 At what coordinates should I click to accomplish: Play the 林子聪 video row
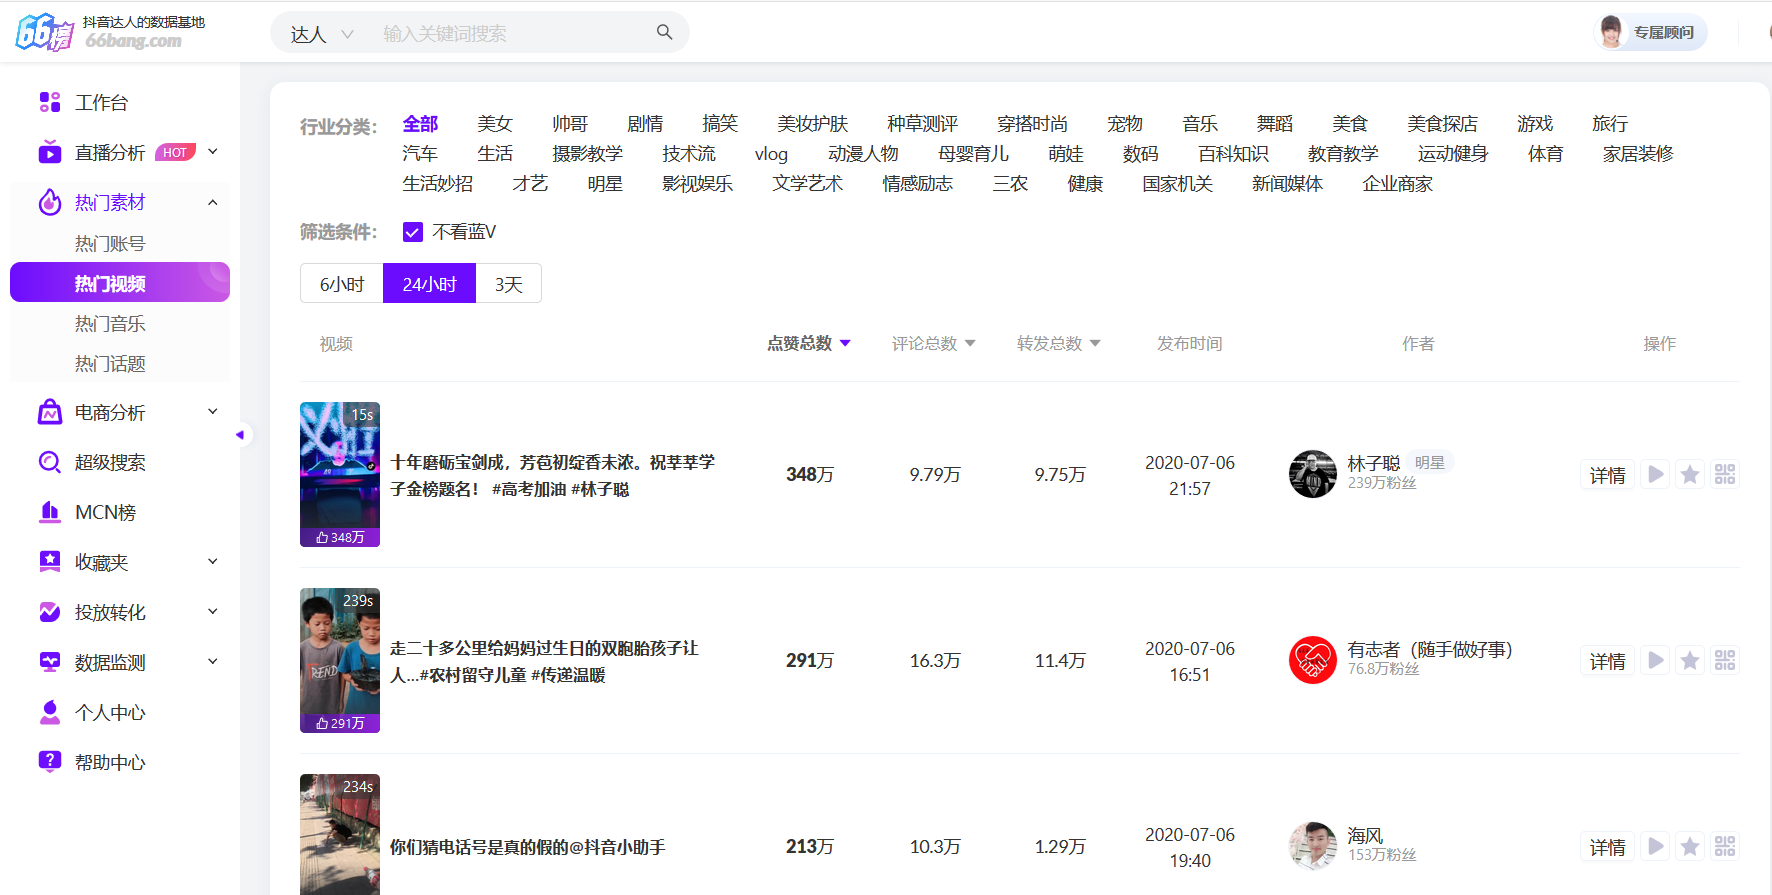(x=1656, y=474)
